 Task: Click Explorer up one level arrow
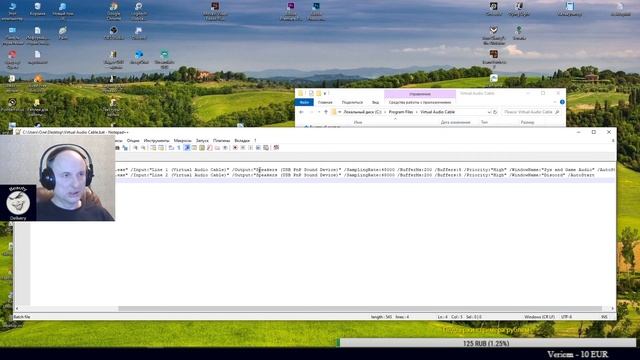(x=326, y=112)
